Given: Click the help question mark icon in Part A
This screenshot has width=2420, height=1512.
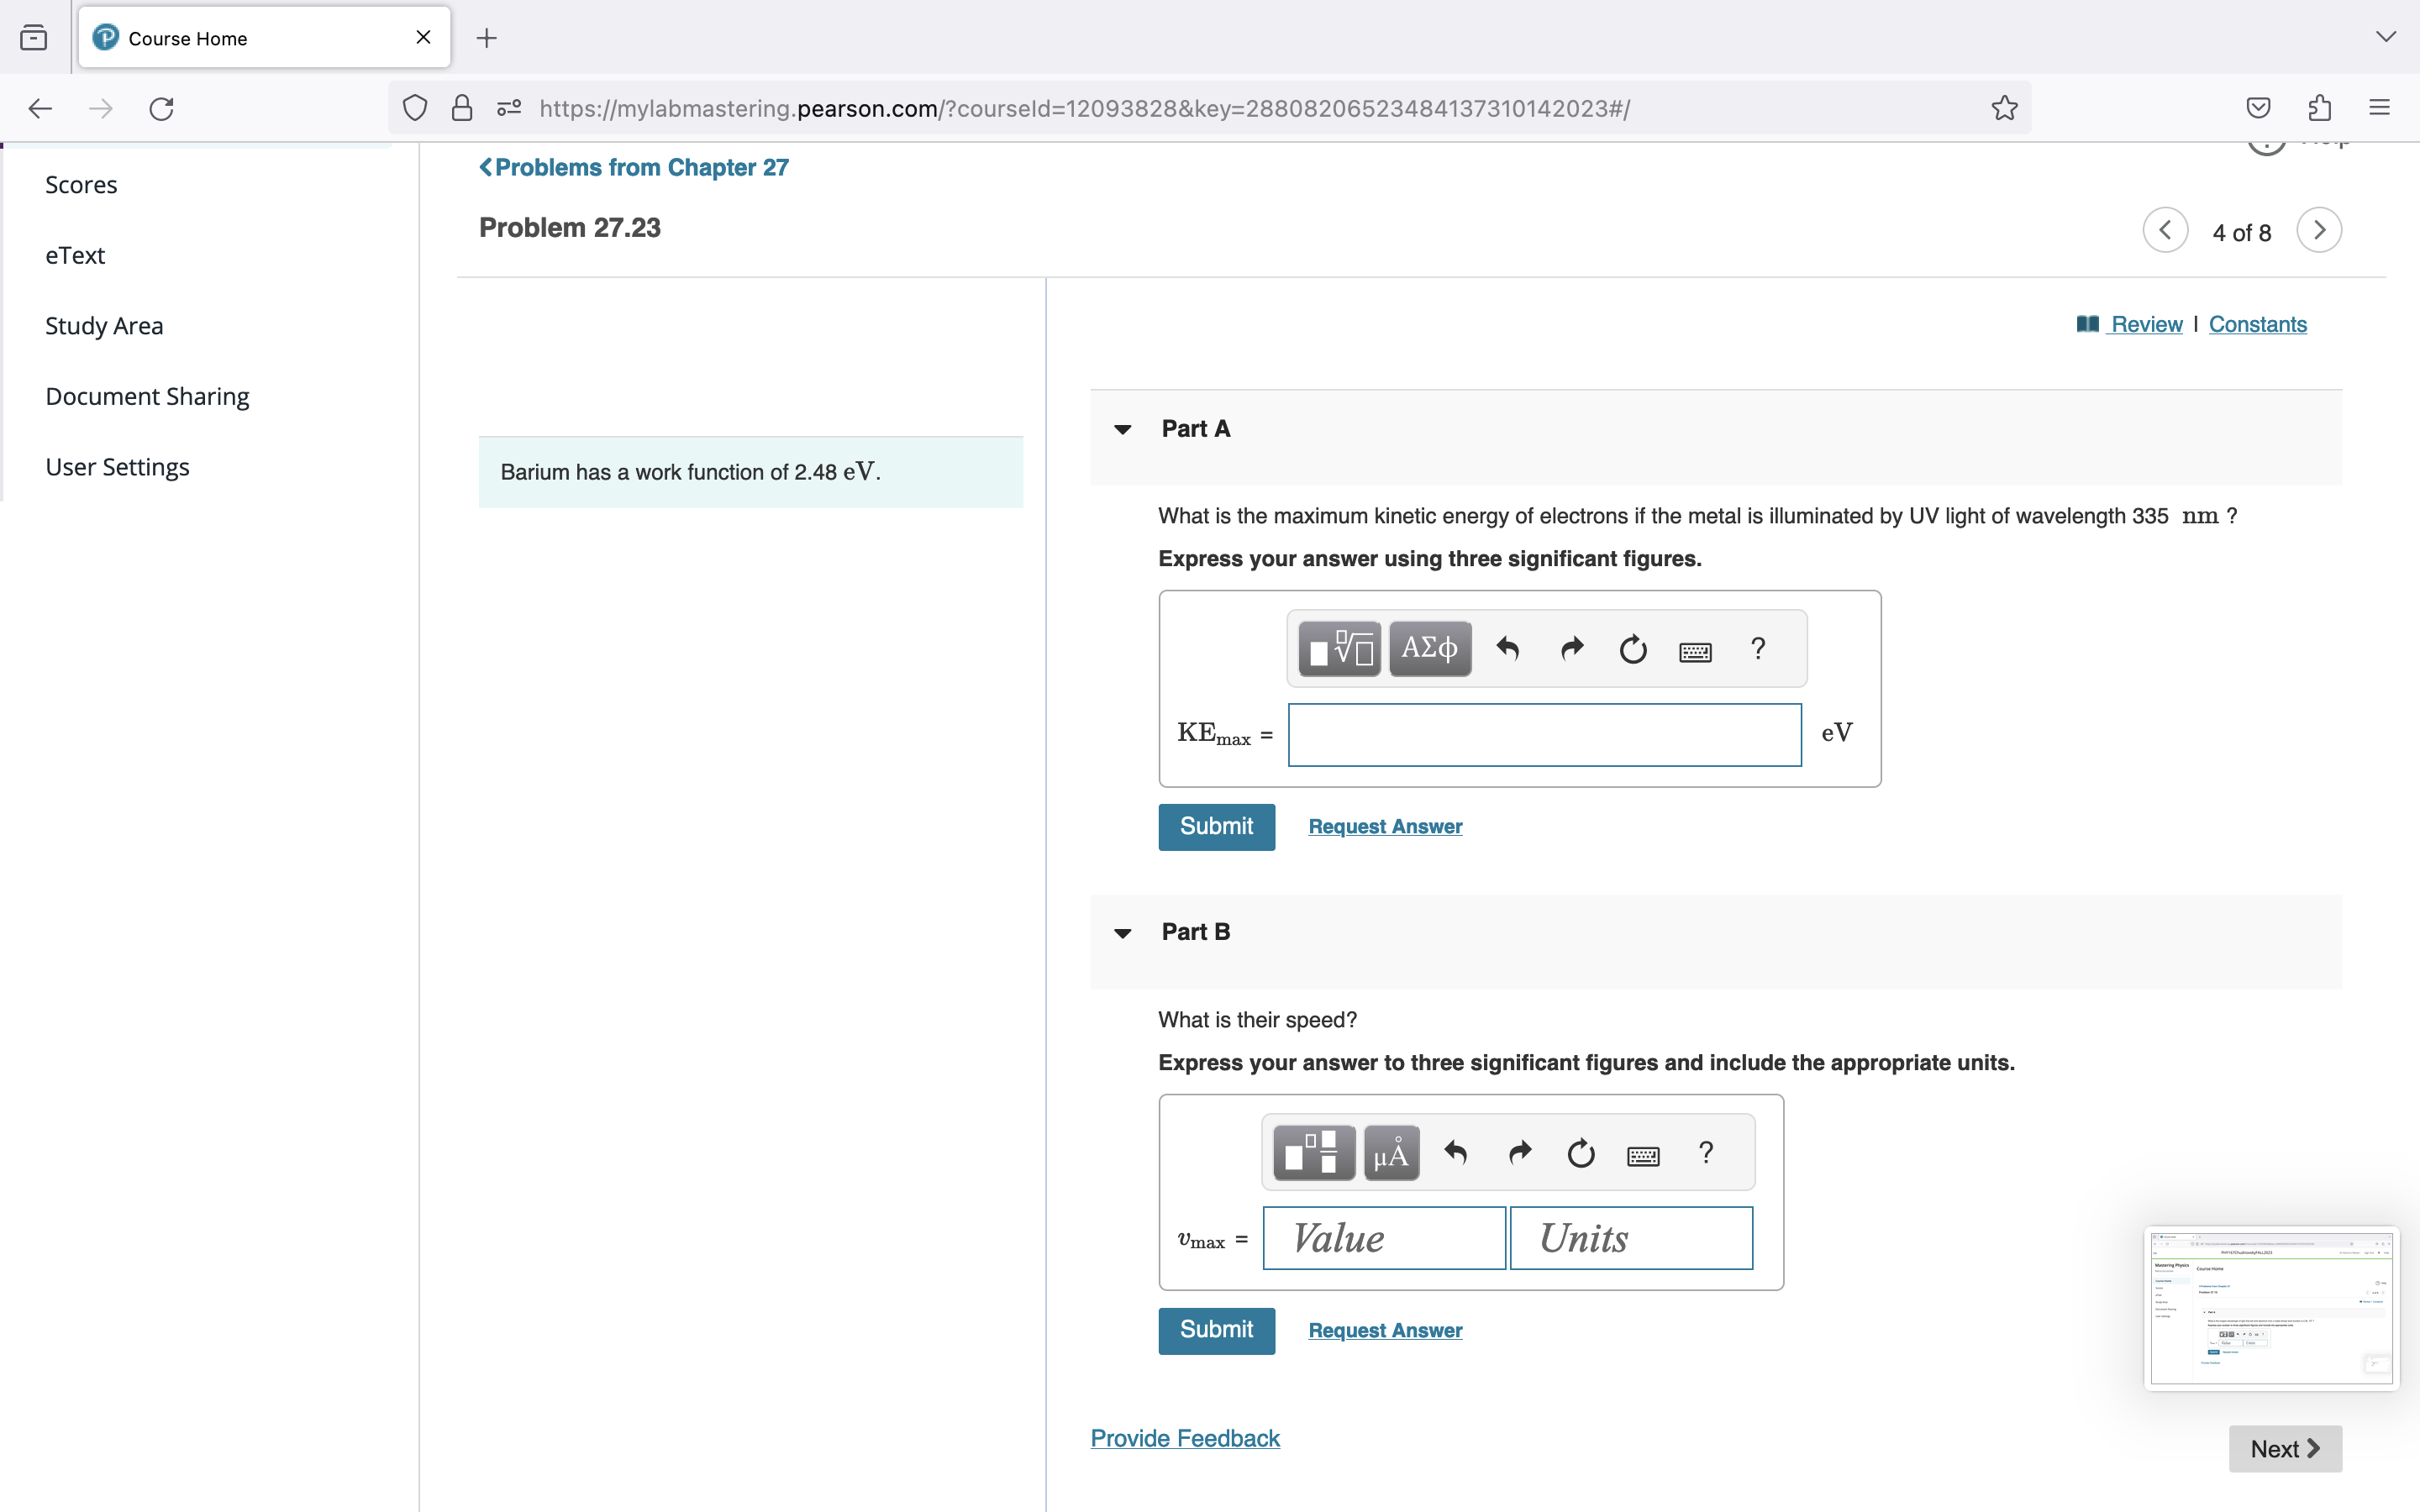Looking at the screenshot, I should point(1758,648).
